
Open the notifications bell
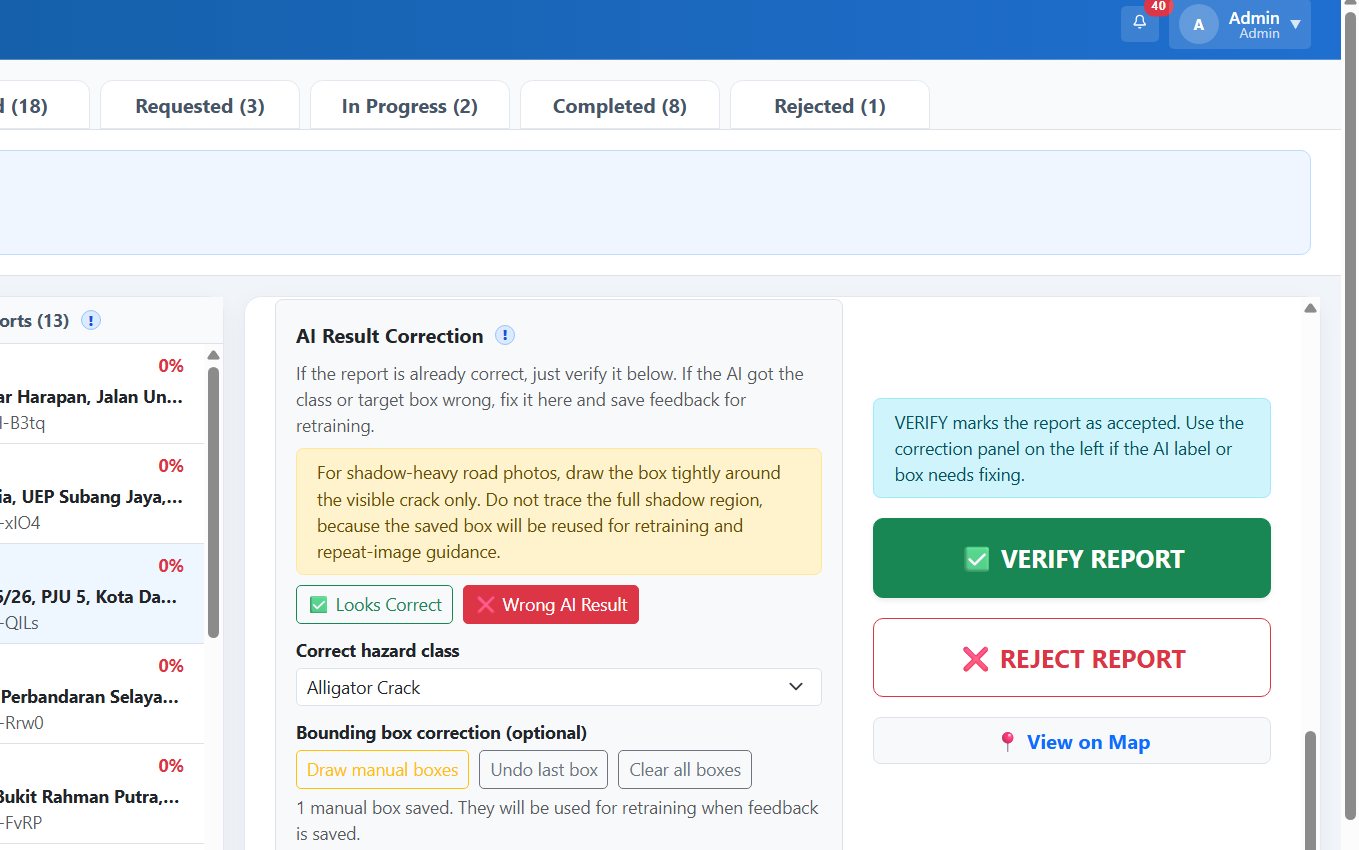tap(1140, 23)
